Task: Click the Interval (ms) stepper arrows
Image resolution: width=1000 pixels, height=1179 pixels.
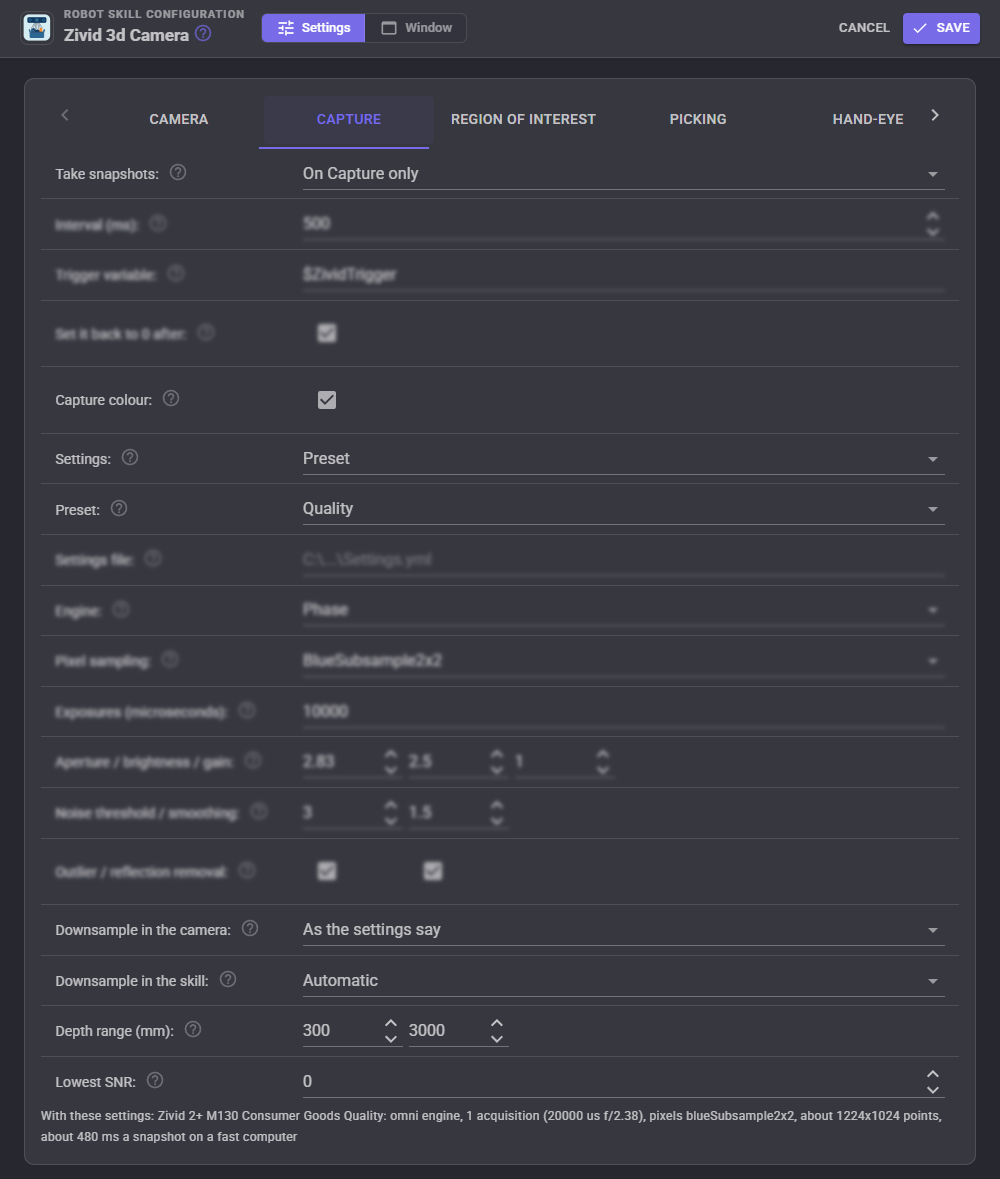Action: click(933, 224)
